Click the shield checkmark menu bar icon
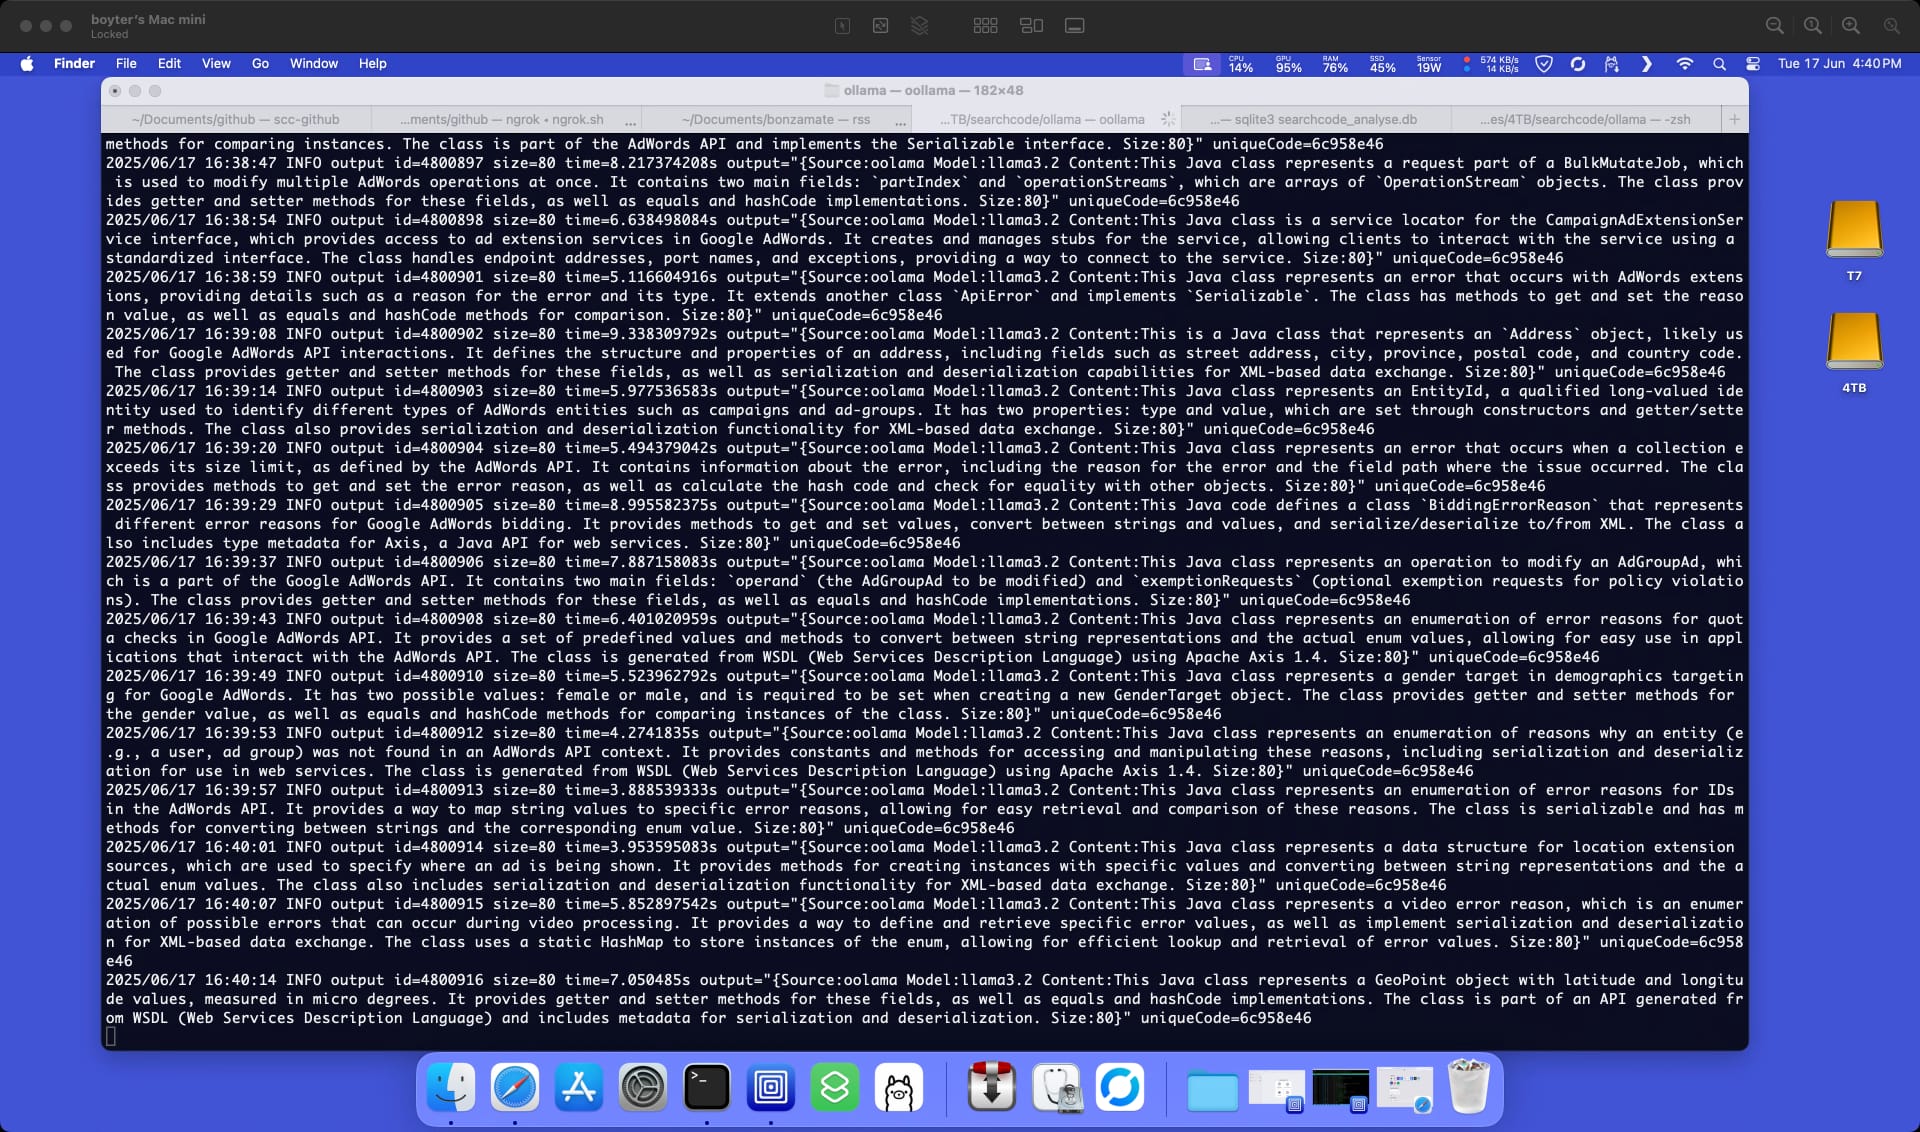 coord(1544,64)
